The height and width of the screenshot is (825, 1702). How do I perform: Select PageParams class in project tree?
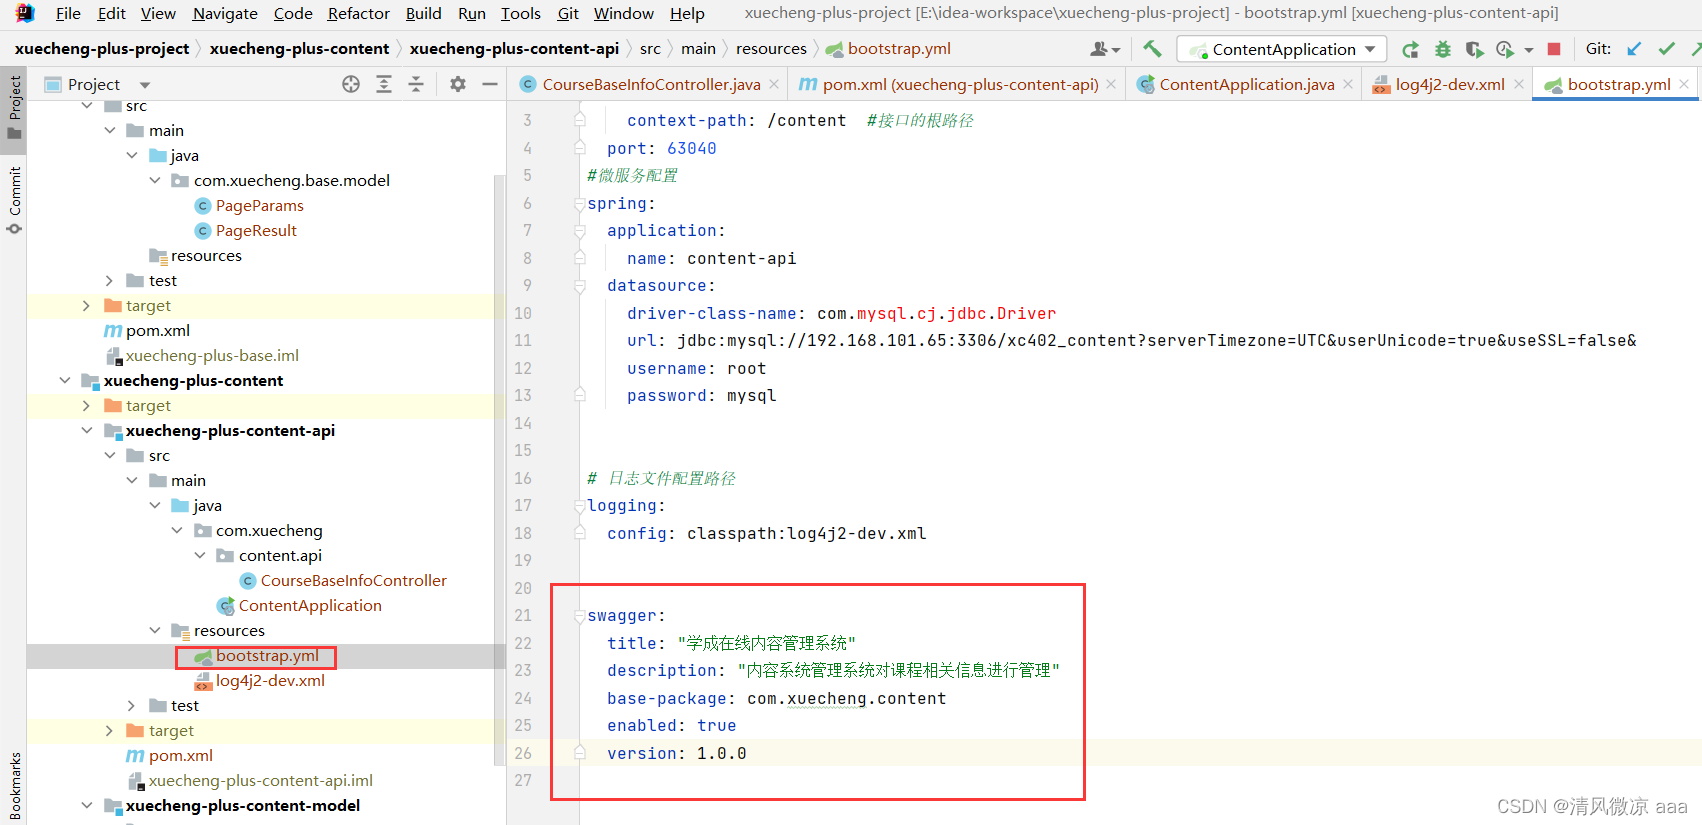click(x=259, y=206)
